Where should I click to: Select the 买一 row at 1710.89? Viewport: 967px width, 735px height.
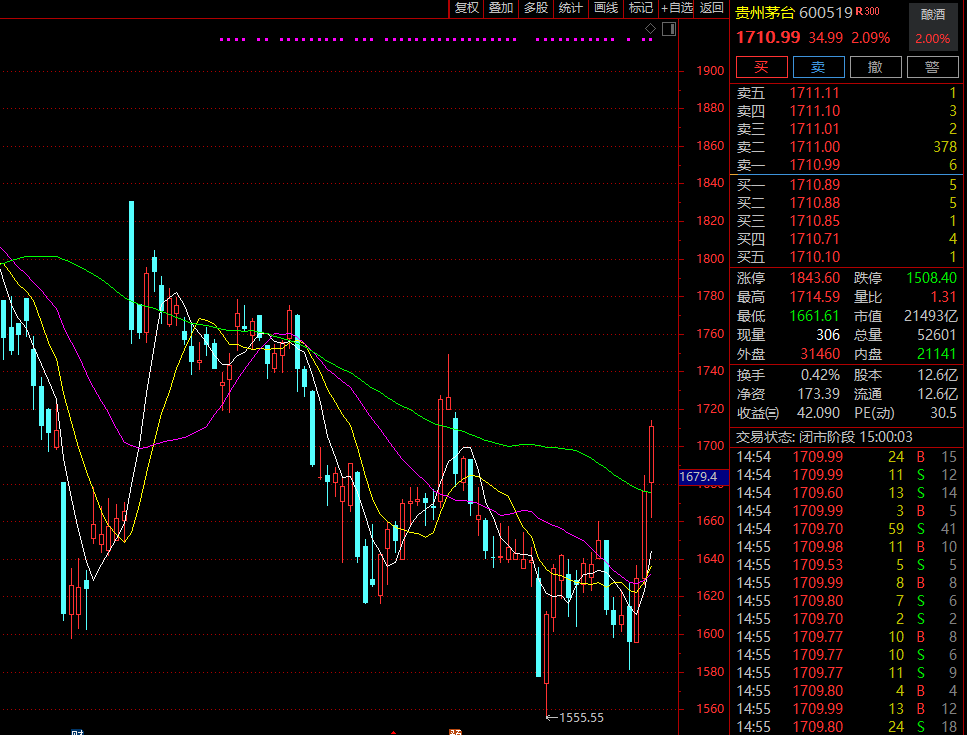pos(847,185)
